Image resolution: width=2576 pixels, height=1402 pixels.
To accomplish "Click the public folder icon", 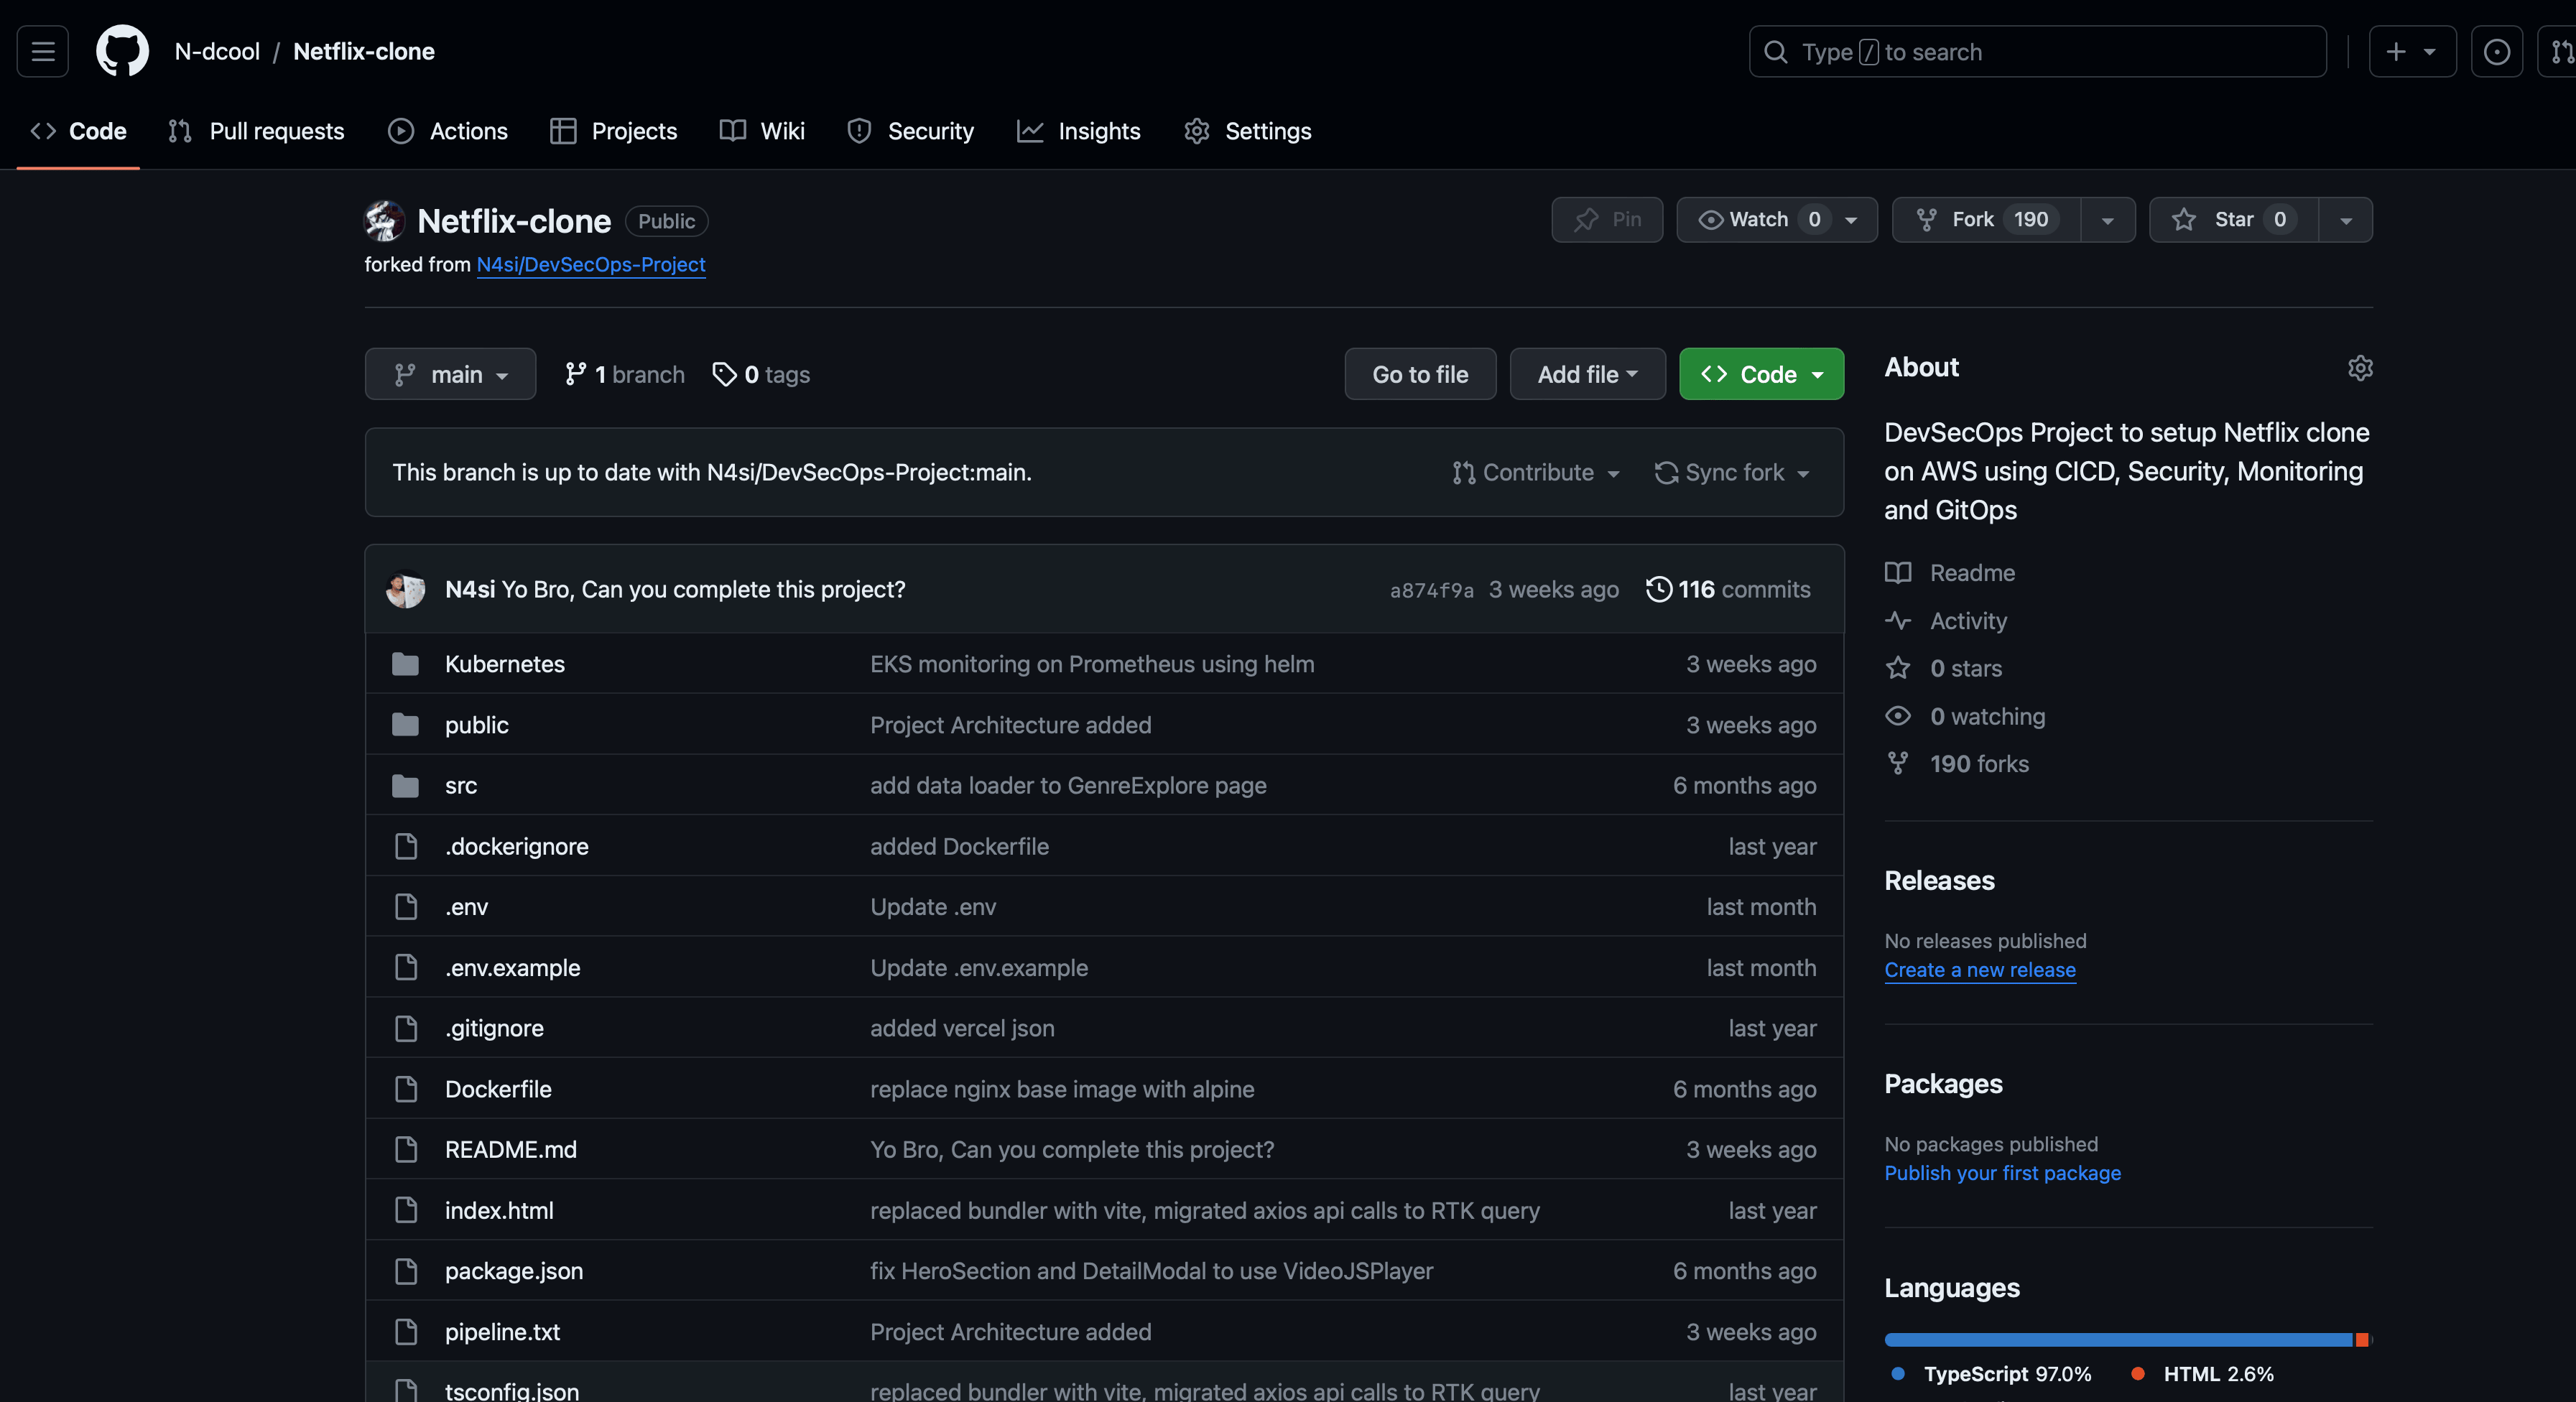I will 405,725.
